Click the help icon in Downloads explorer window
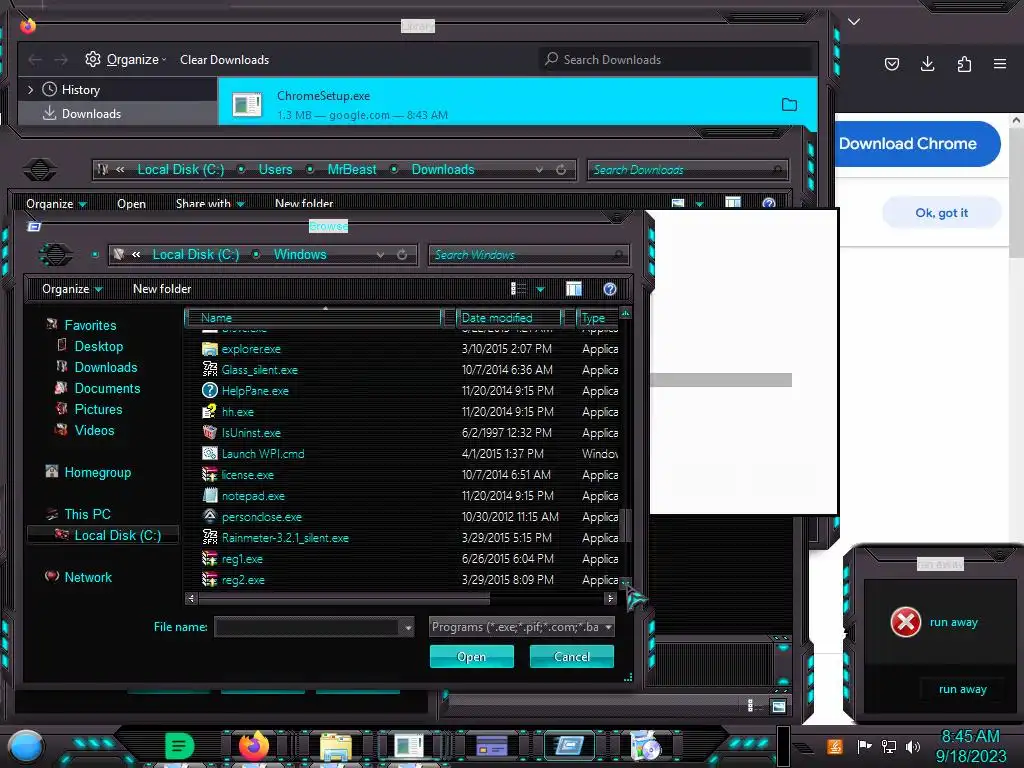Screen dimensions: 1024x768 (x=769, y=203)
